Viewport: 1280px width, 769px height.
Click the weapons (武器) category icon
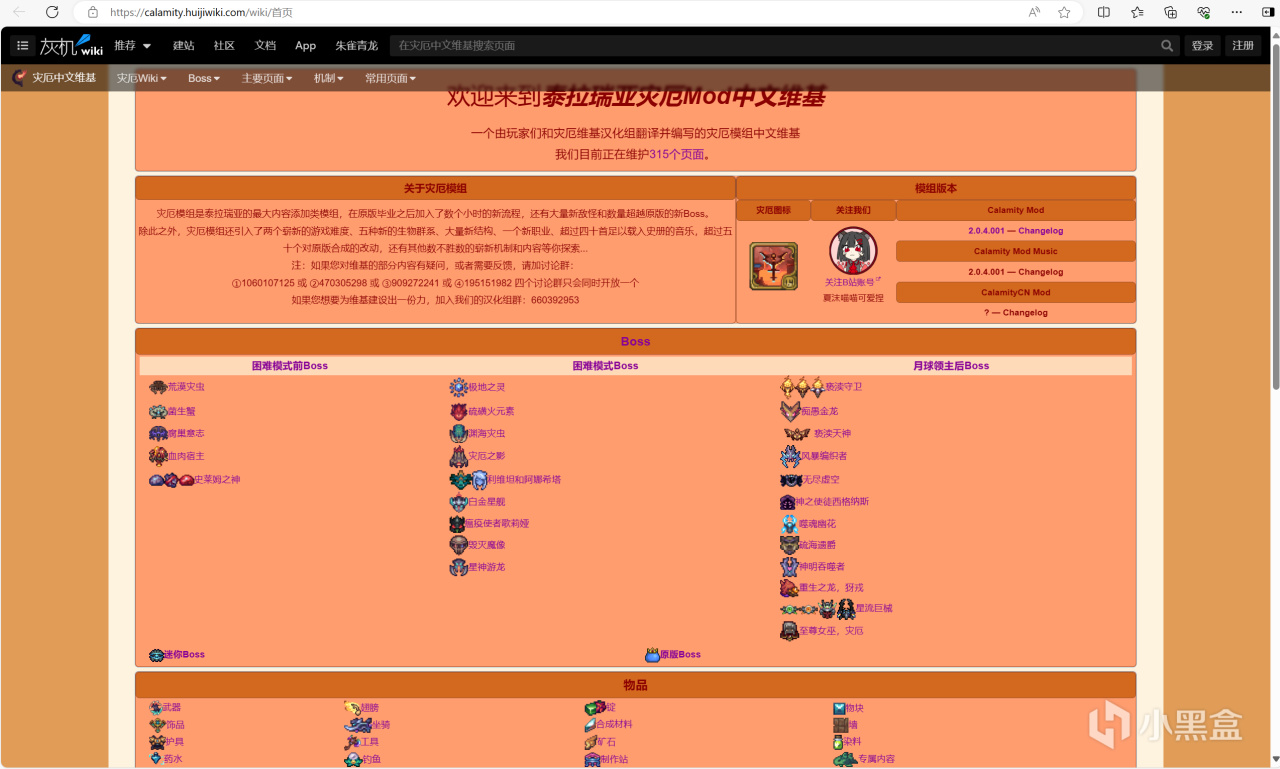click(156, 708)
